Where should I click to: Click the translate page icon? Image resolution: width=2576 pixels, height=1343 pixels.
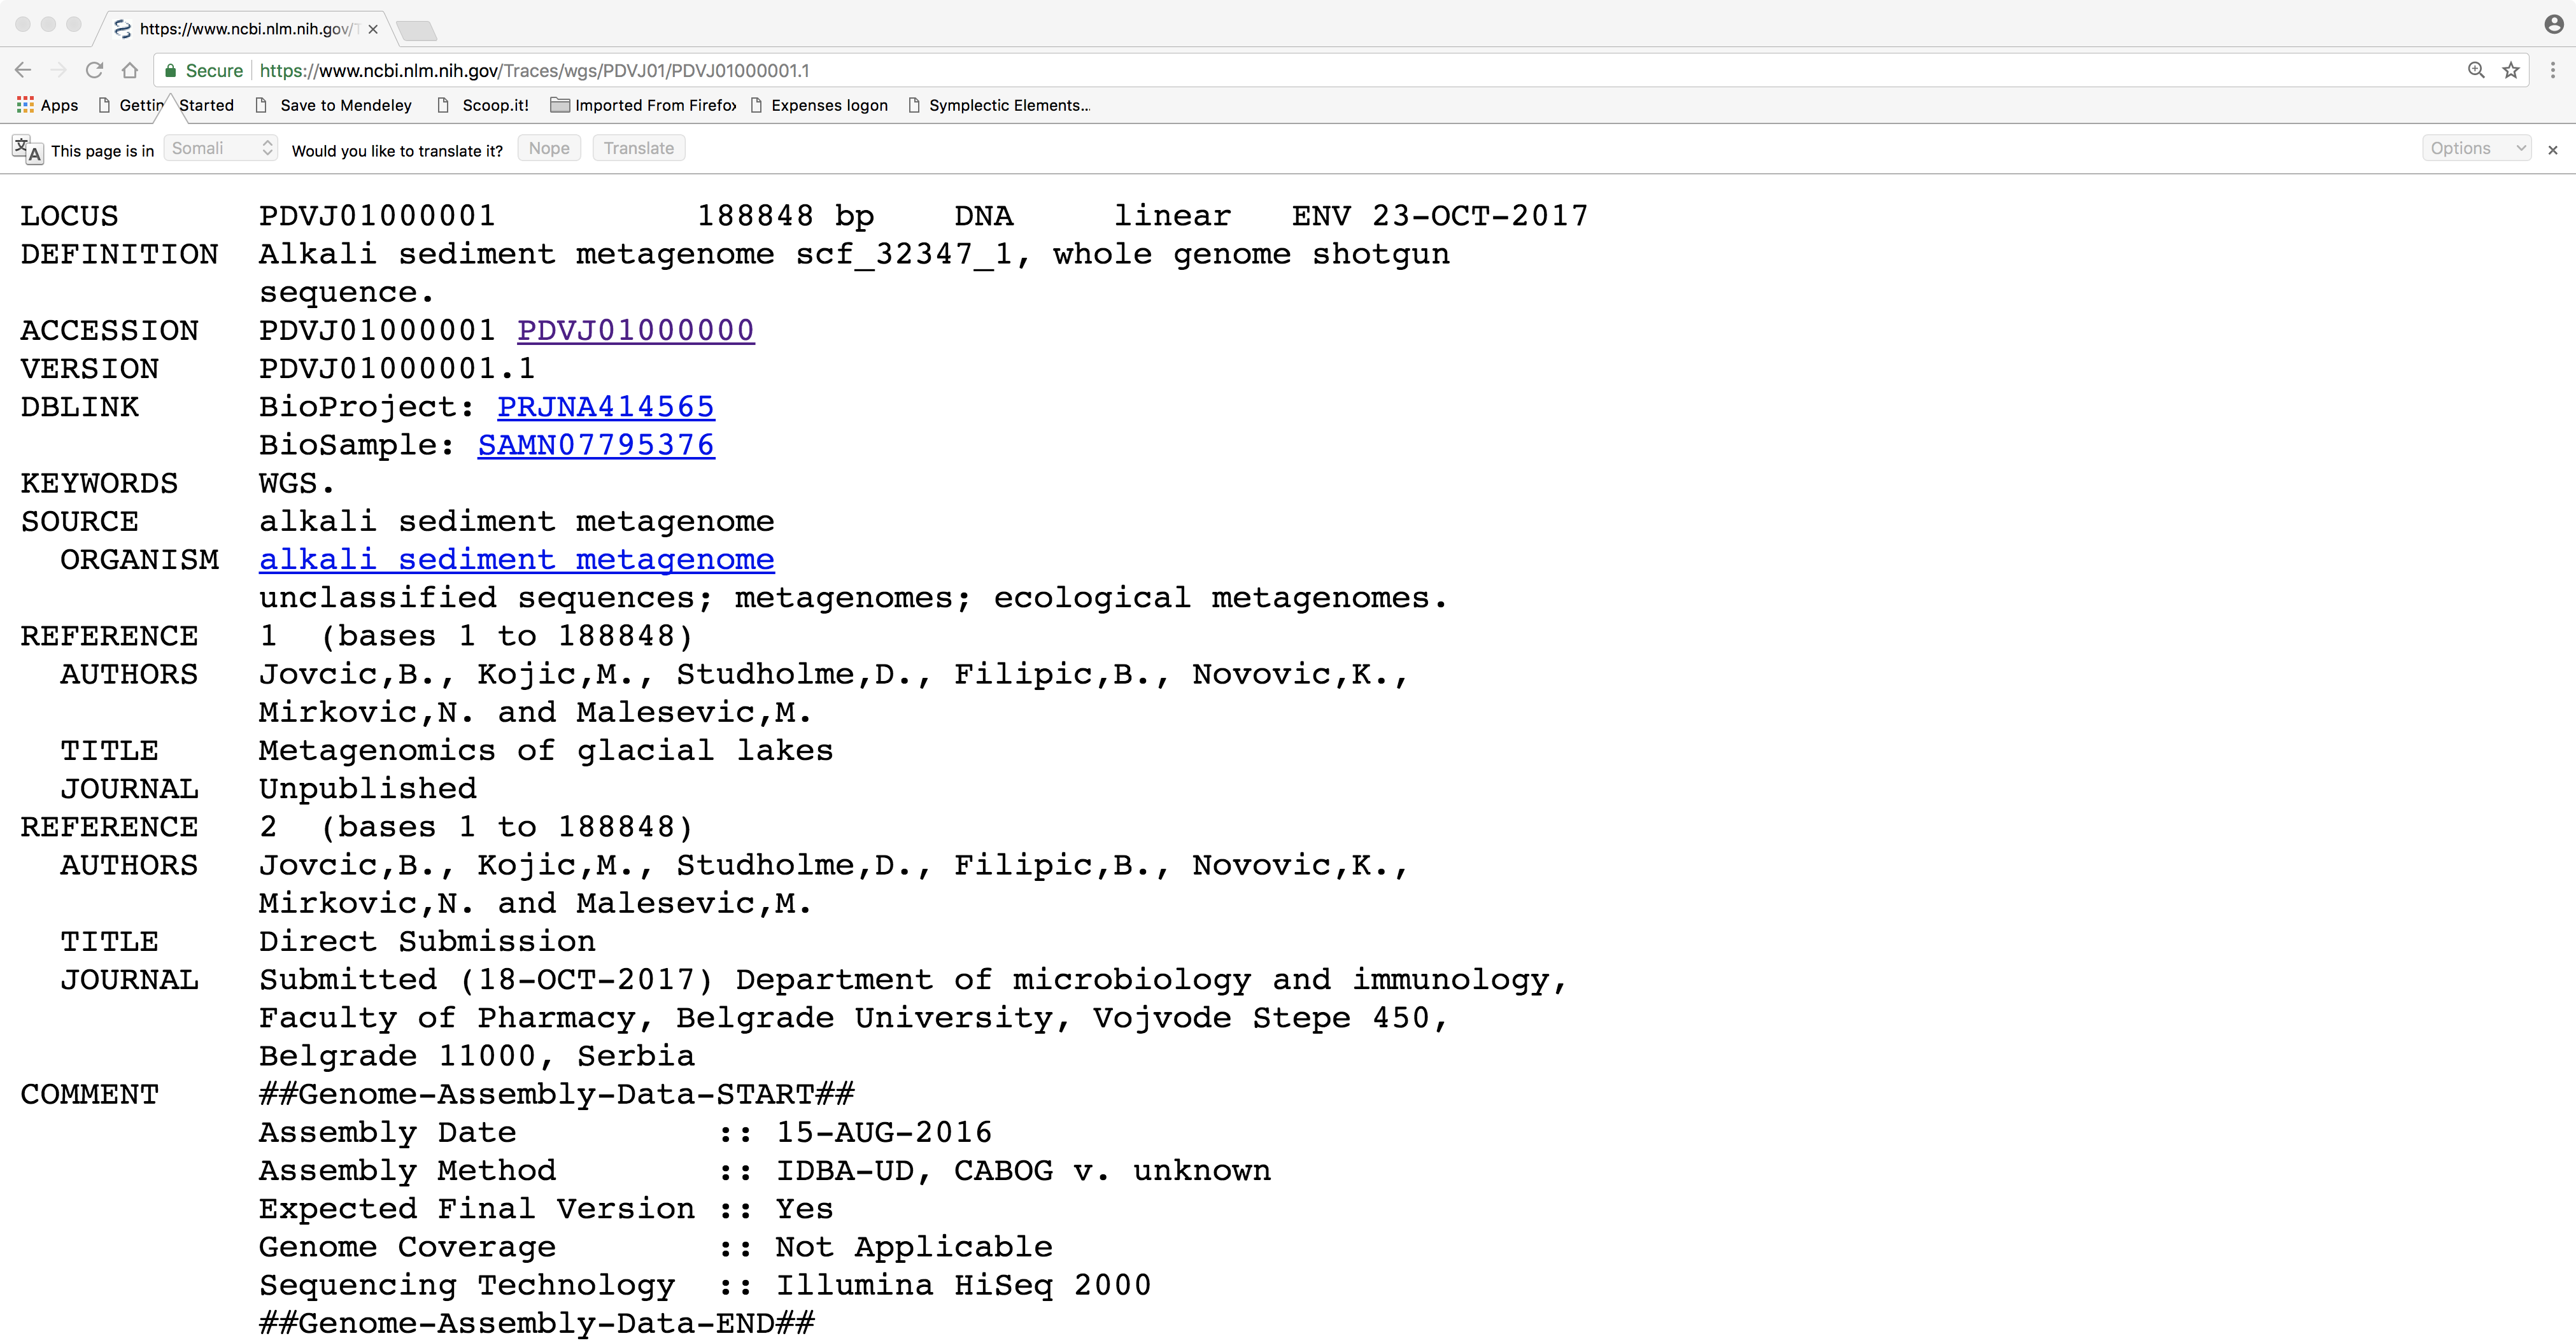[27, 150]
